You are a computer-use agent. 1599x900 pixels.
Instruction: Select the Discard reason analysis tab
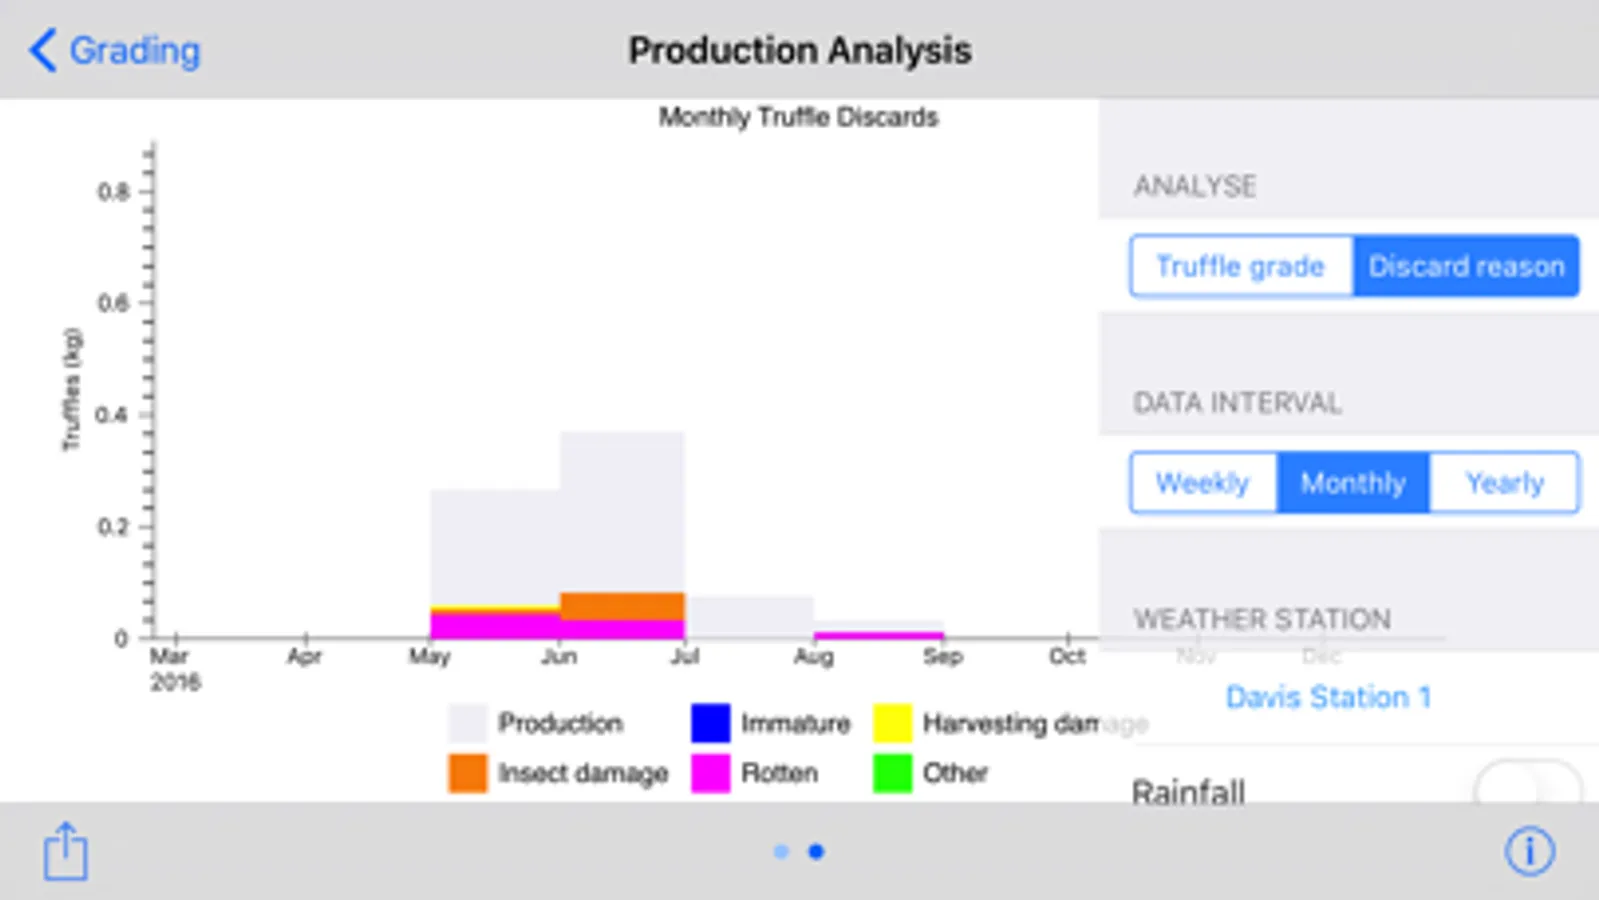coord(1465,266)
